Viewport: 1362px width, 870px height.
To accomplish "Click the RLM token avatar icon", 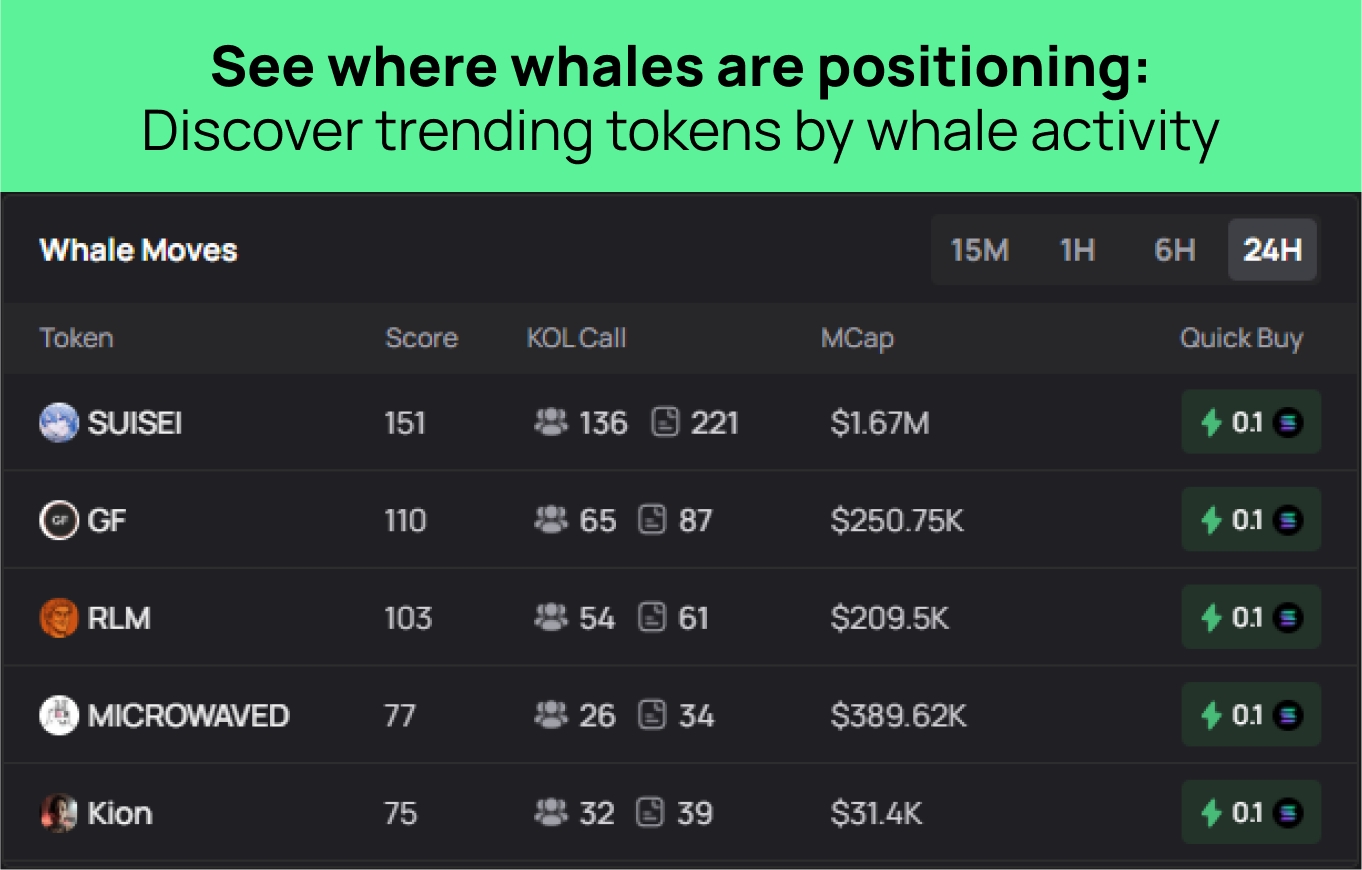I will (58, 618).
